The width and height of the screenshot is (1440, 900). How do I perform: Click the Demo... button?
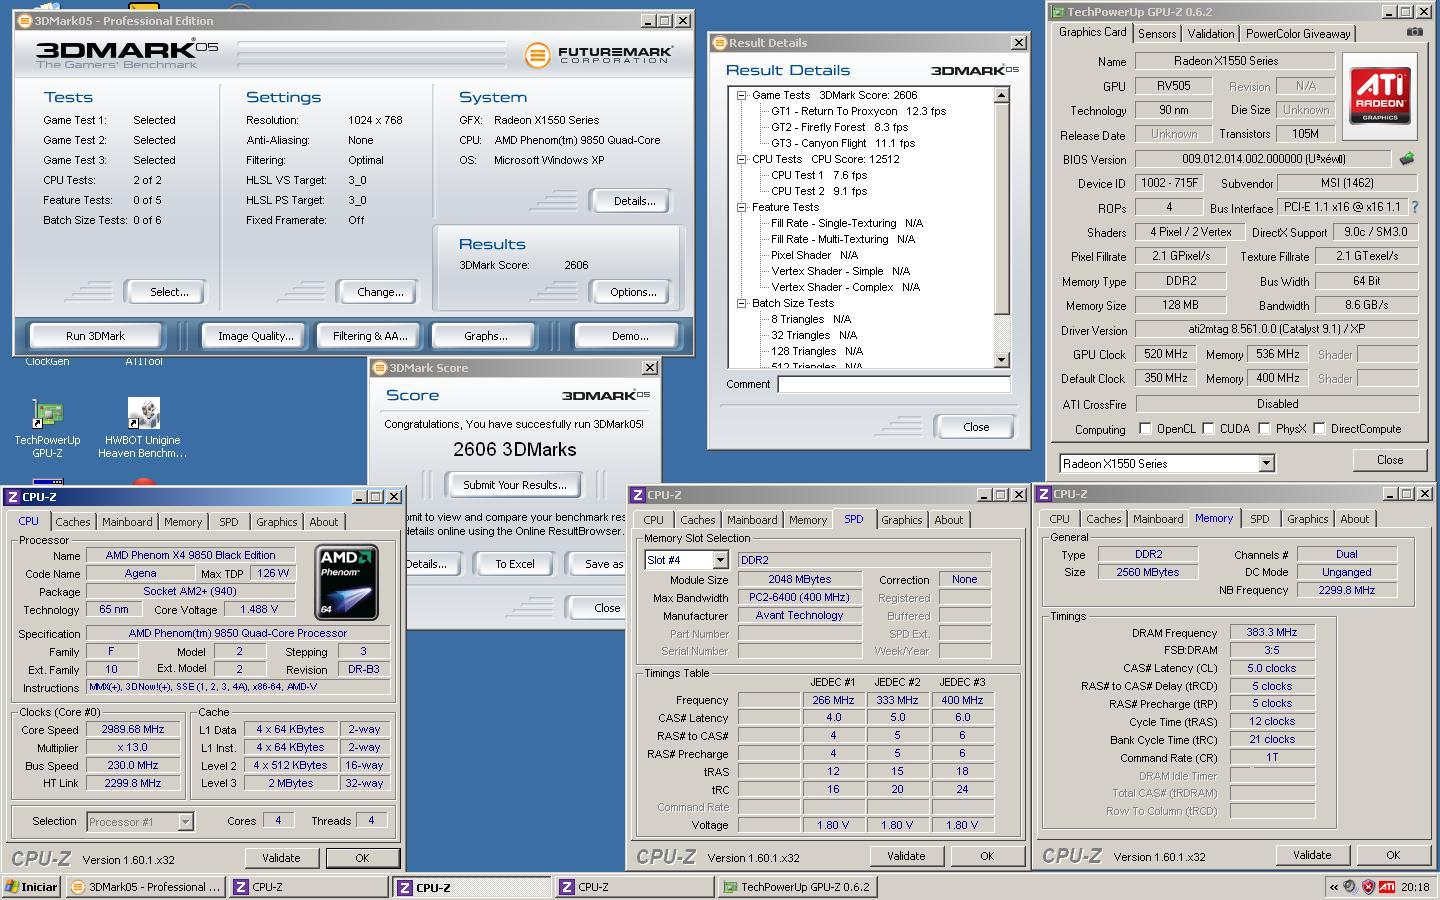[630, 335]
